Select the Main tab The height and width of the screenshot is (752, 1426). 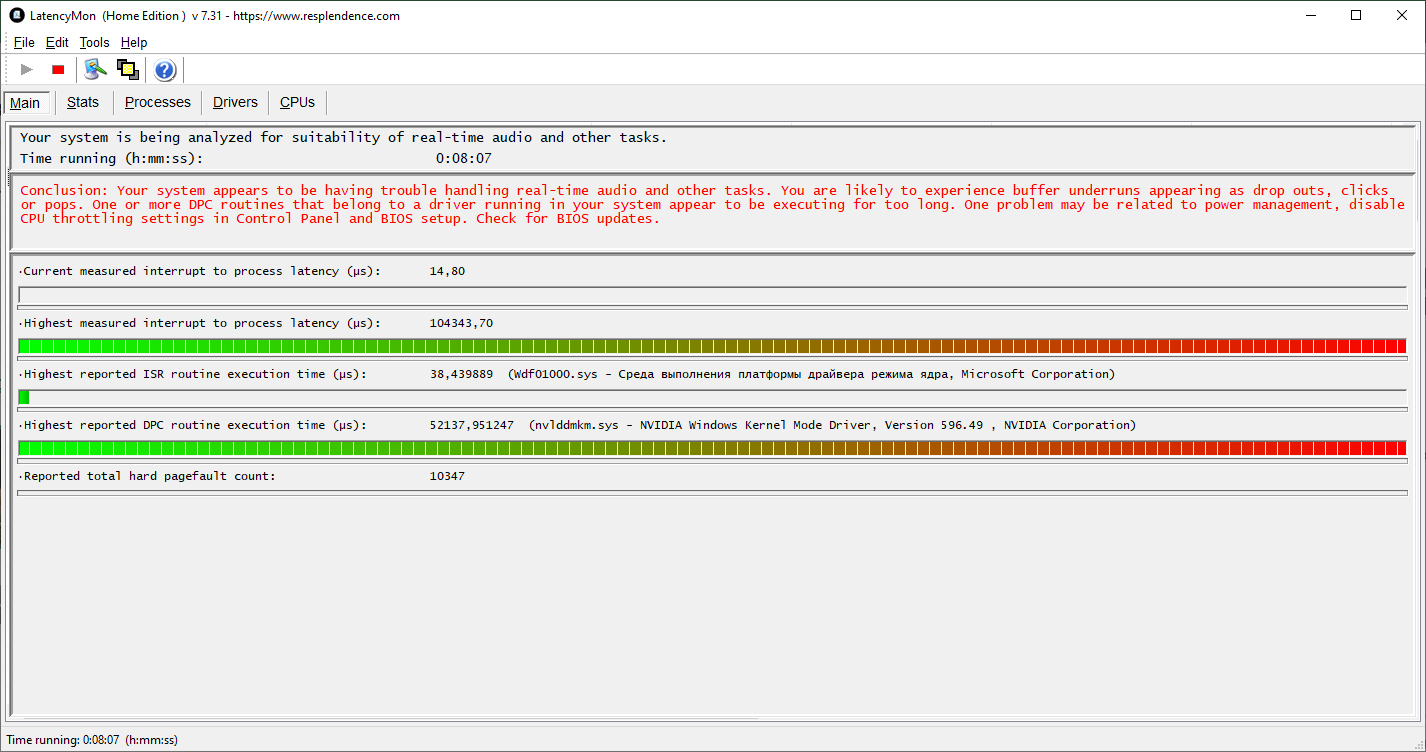click(x=25, y=103)
